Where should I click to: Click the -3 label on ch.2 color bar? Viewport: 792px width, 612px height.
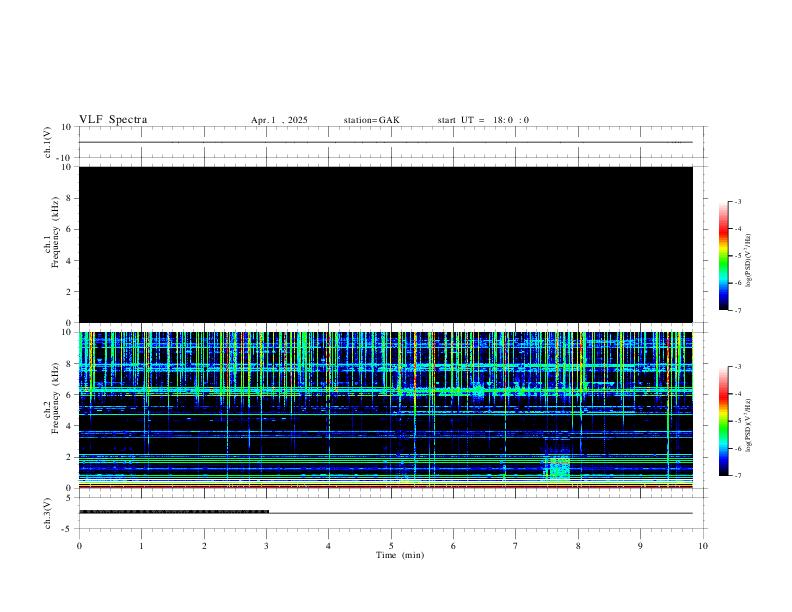[x=738, y=367]
